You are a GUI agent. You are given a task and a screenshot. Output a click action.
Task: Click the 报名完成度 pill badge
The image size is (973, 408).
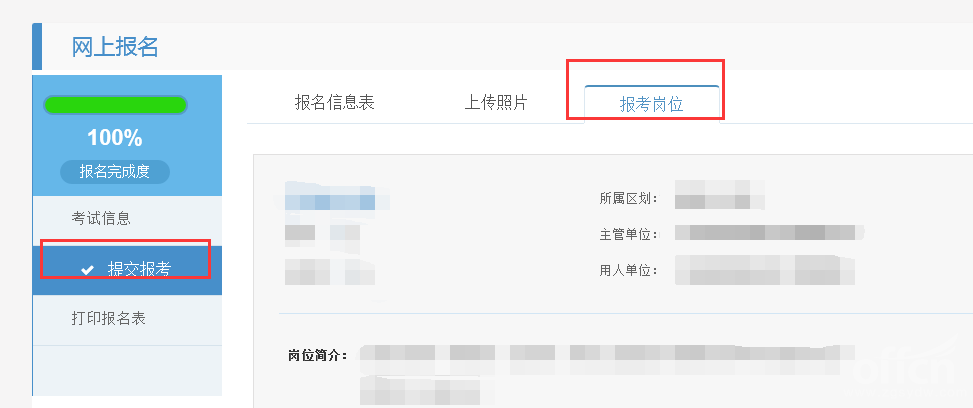115,172
